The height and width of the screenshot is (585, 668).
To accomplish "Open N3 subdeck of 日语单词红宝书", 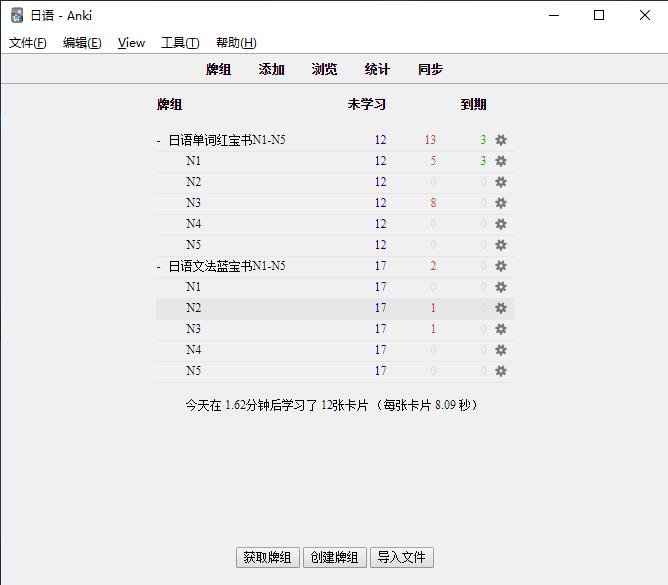I will [x=193, y=203].
